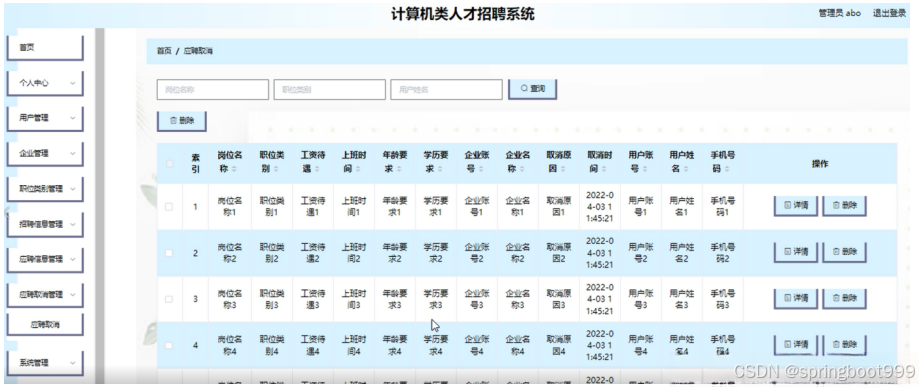Expand the 职位类别管理 sidebar menu

pyautogui.click(x=45, y=189)
